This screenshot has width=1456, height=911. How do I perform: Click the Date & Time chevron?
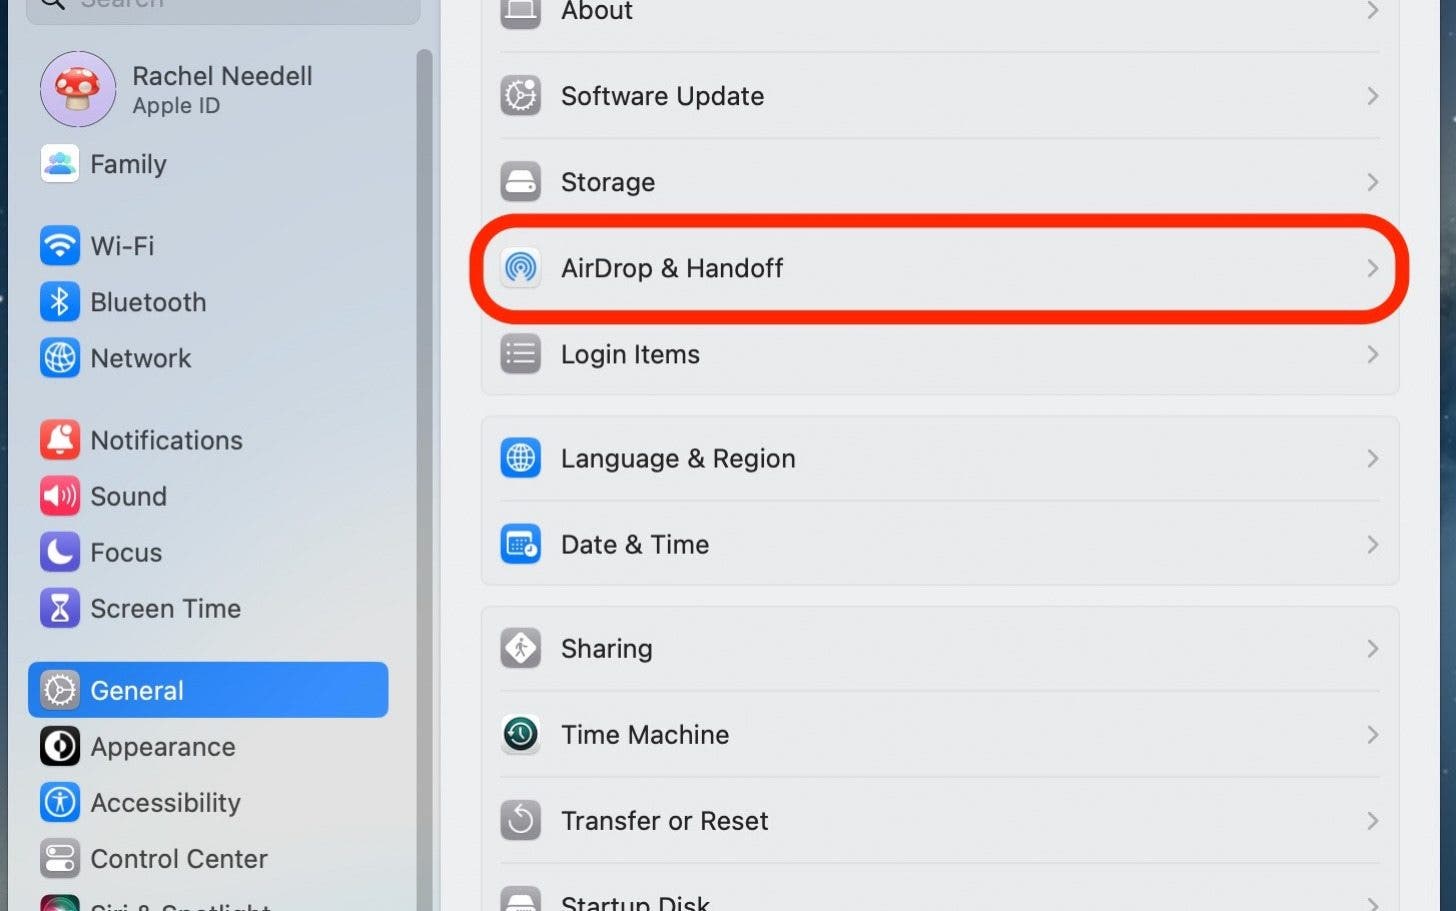(x=1372, y=545)
